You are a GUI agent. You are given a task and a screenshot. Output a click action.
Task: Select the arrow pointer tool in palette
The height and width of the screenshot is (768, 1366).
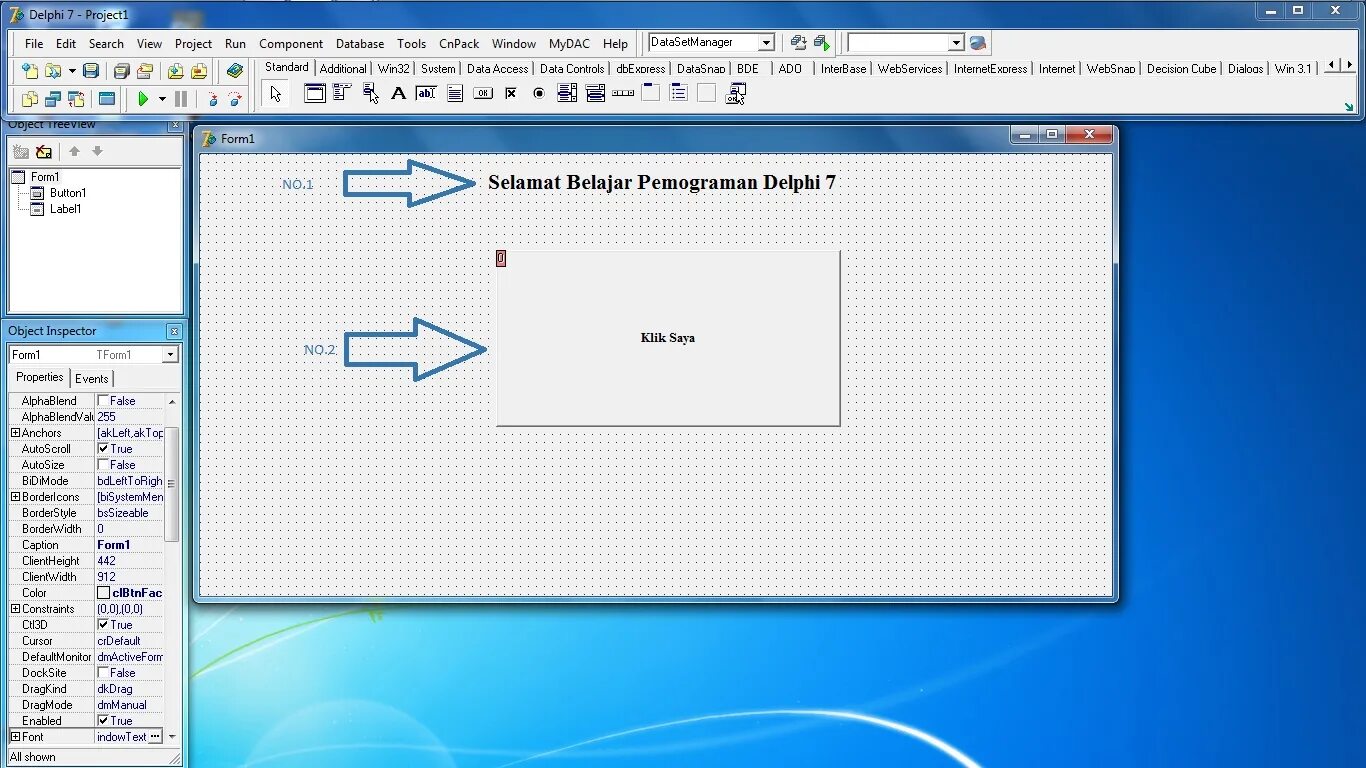pyautogui.click(x=276, y=94)
